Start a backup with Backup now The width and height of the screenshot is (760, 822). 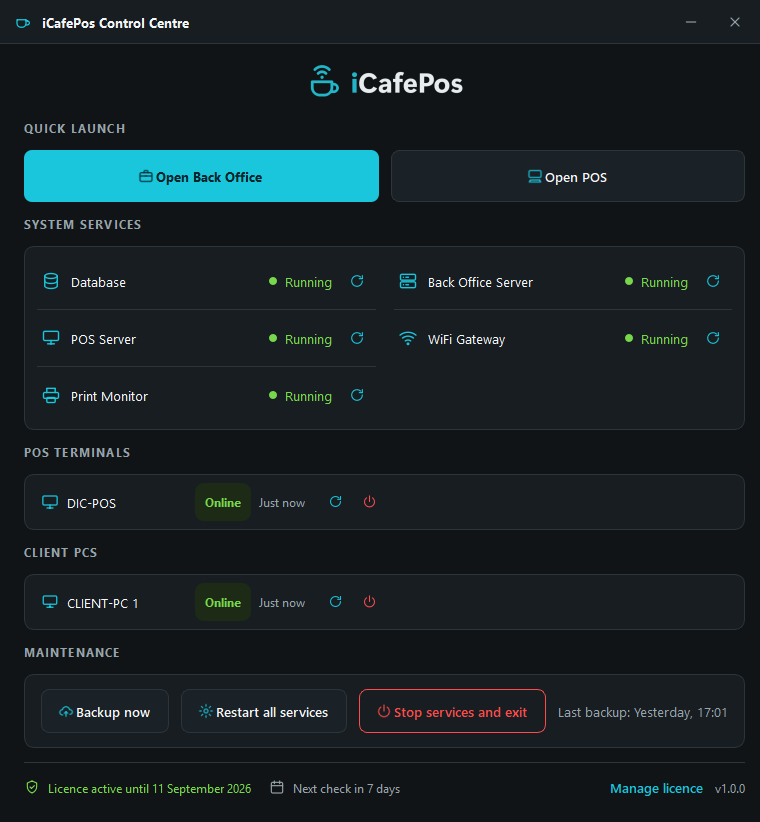coord(105,711)
